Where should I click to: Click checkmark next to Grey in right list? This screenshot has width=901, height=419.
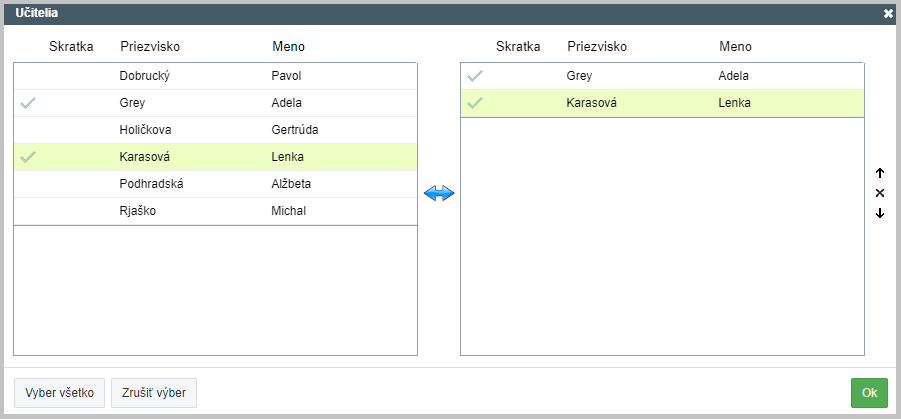[x=475, y=75]
